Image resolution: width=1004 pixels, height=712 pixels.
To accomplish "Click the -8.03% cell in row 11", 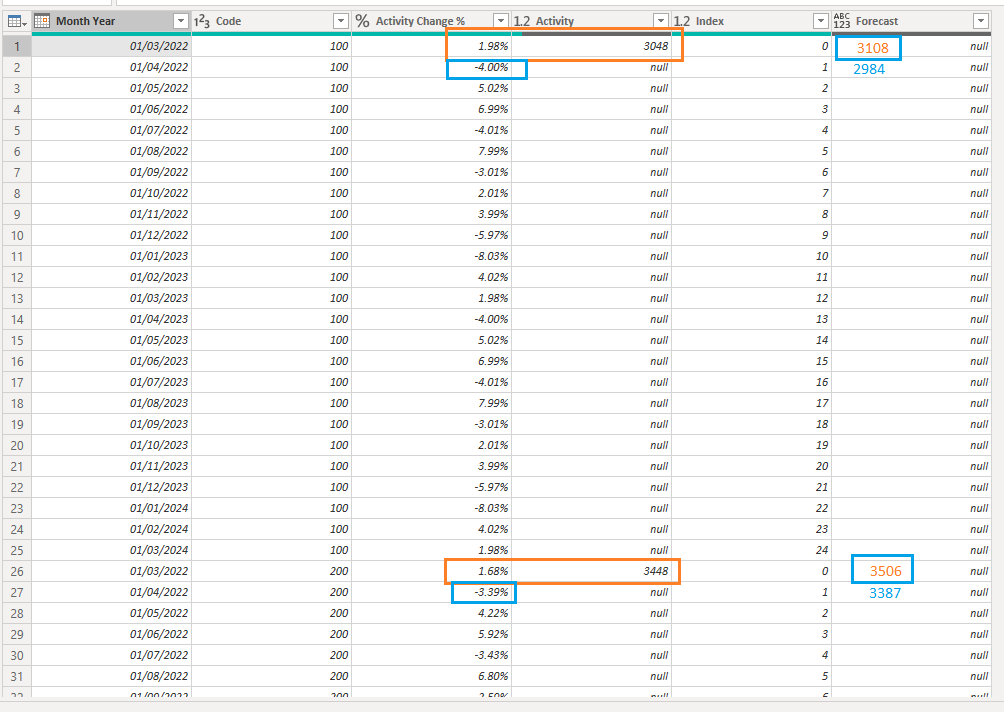I will (432, 256).
